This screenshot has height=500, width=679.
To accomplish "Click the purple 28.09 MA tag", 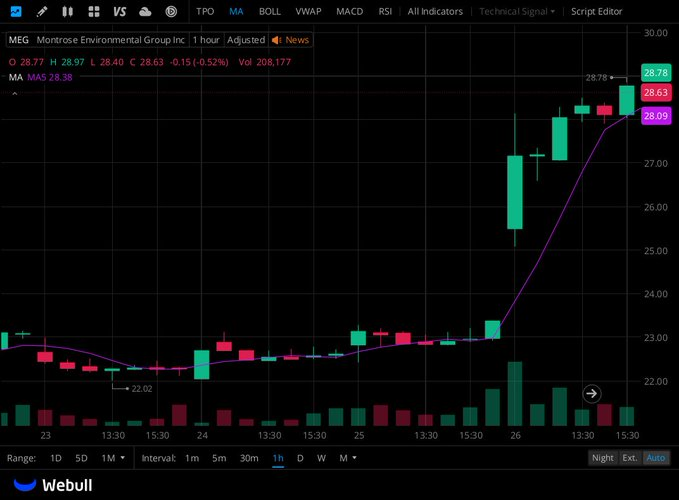I will coord(656,116).
